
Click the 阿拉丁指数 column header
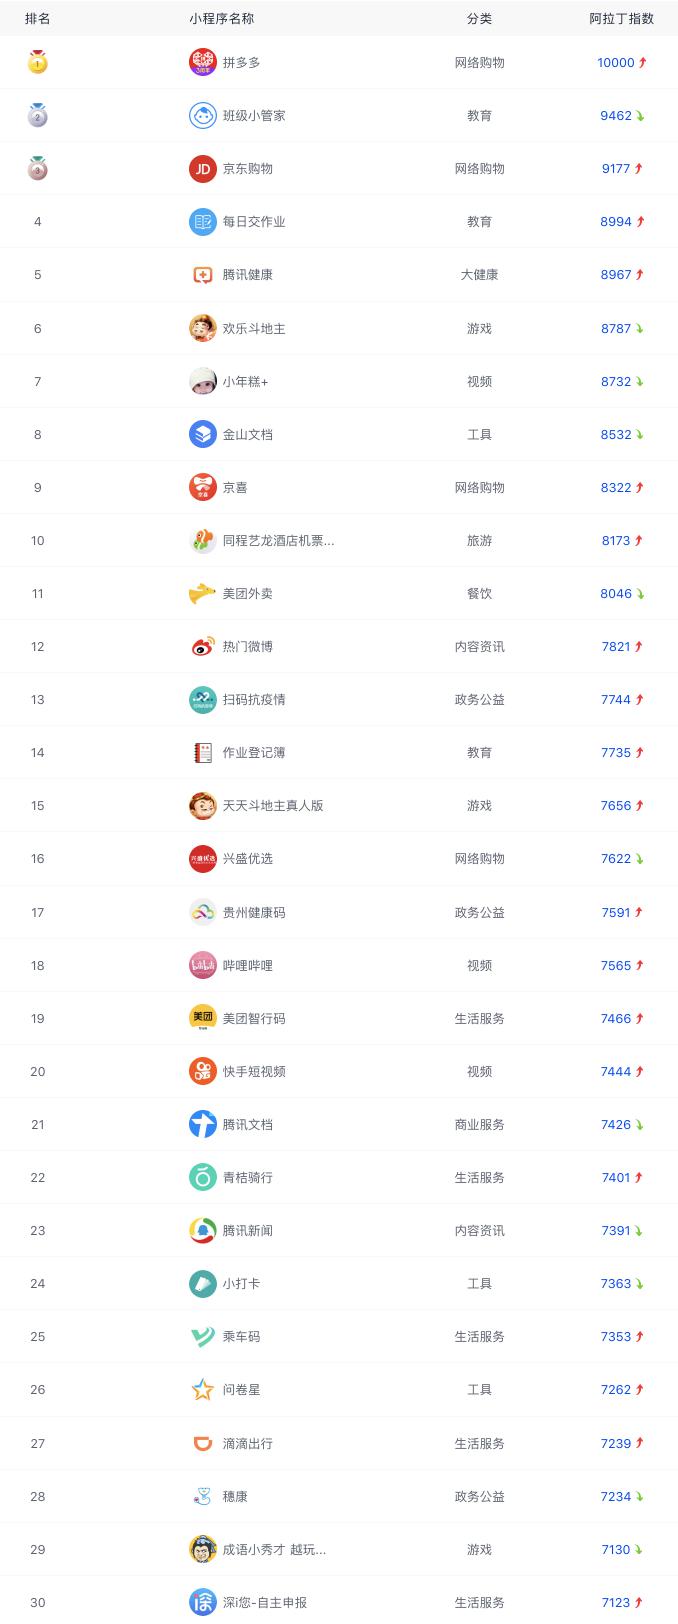click(621, 19)
